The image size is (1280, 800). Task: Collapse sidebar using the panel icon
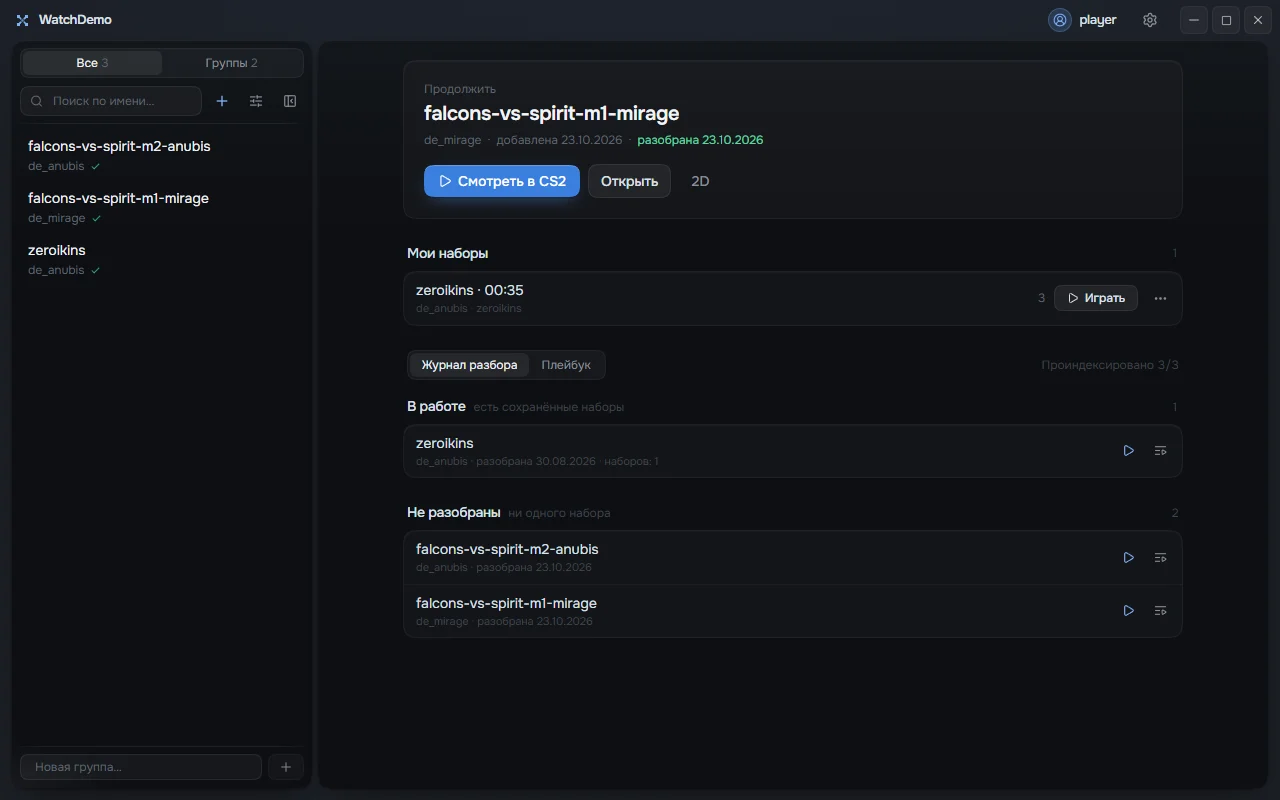pos(290,101)
